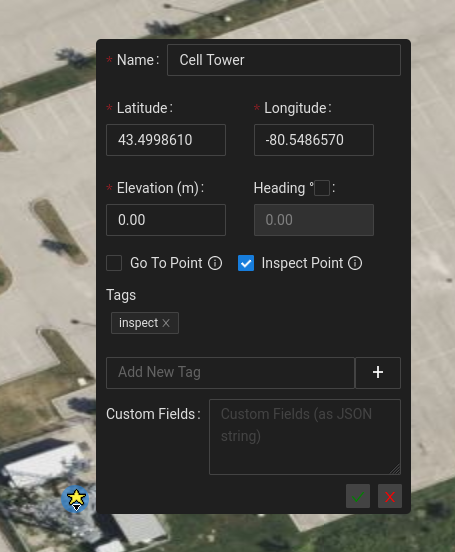Click the Name field containing Cell Tower
Viewport: 455px width, 552px height.
click(284, 60)
